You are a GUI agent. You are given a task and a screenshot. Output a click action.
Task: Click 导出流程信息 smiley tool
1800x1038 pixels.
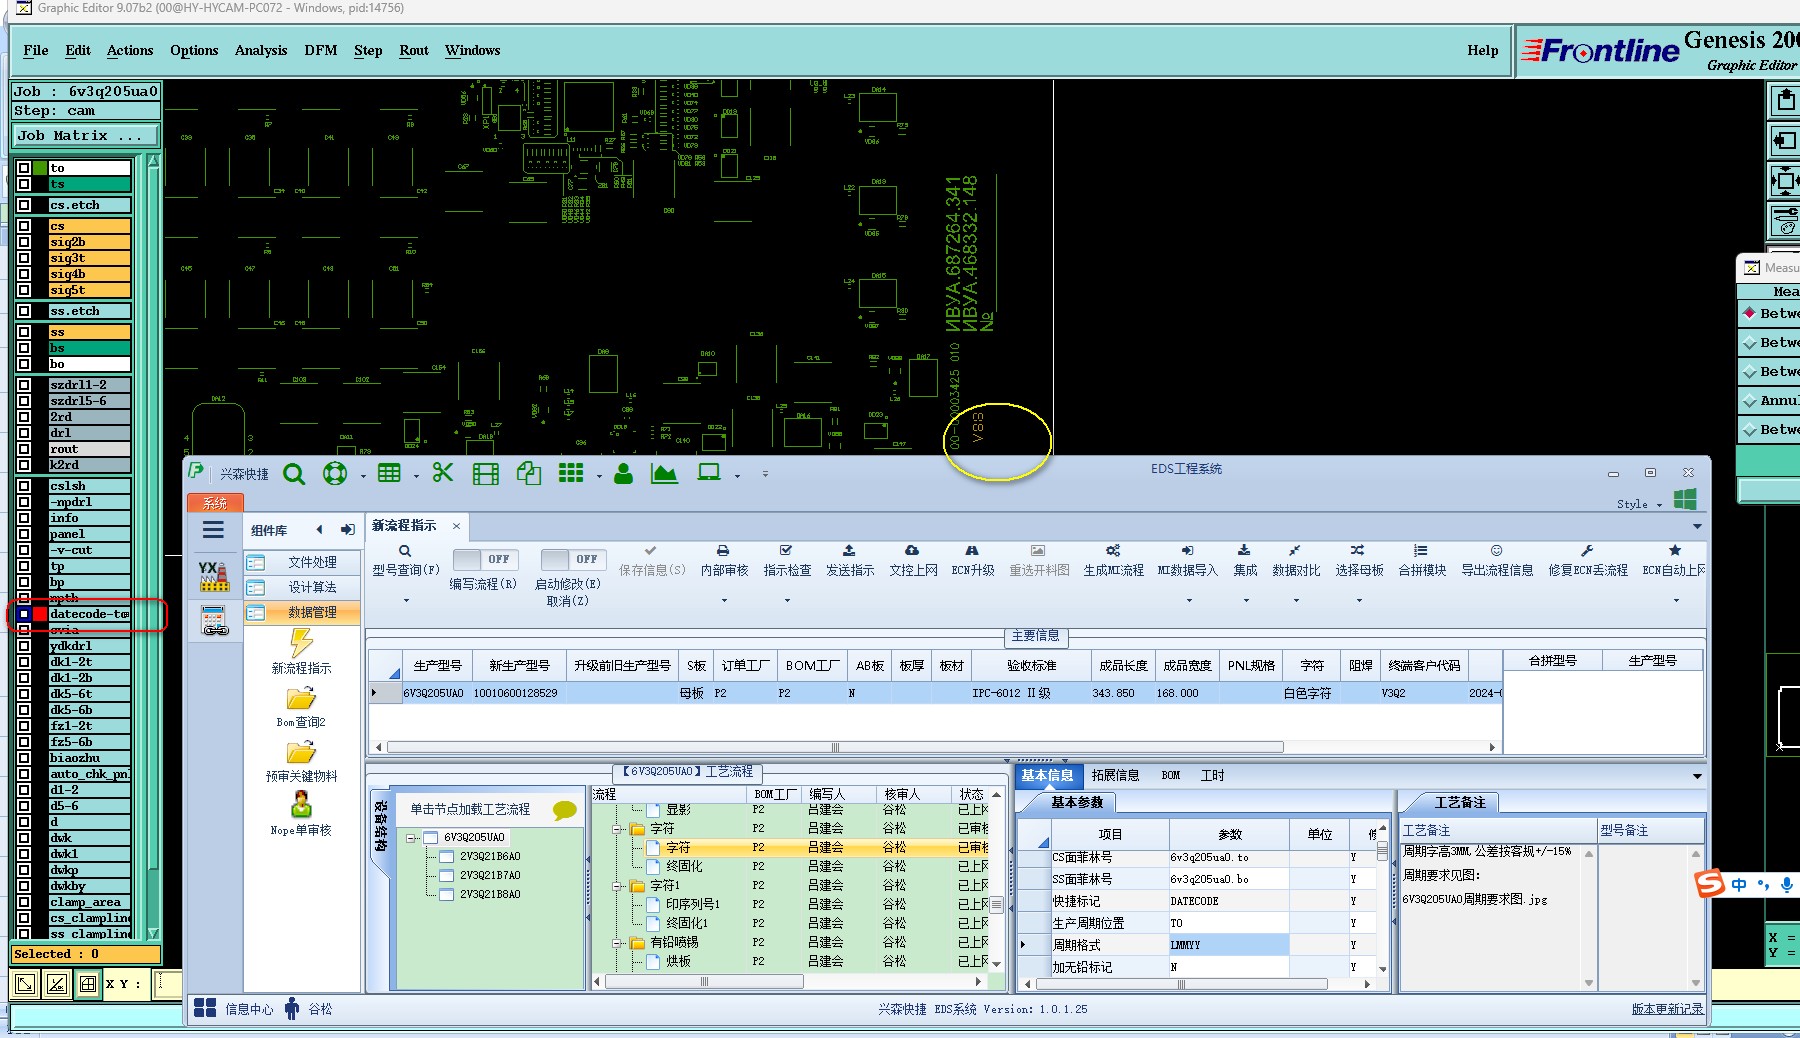coord(1497,560)
